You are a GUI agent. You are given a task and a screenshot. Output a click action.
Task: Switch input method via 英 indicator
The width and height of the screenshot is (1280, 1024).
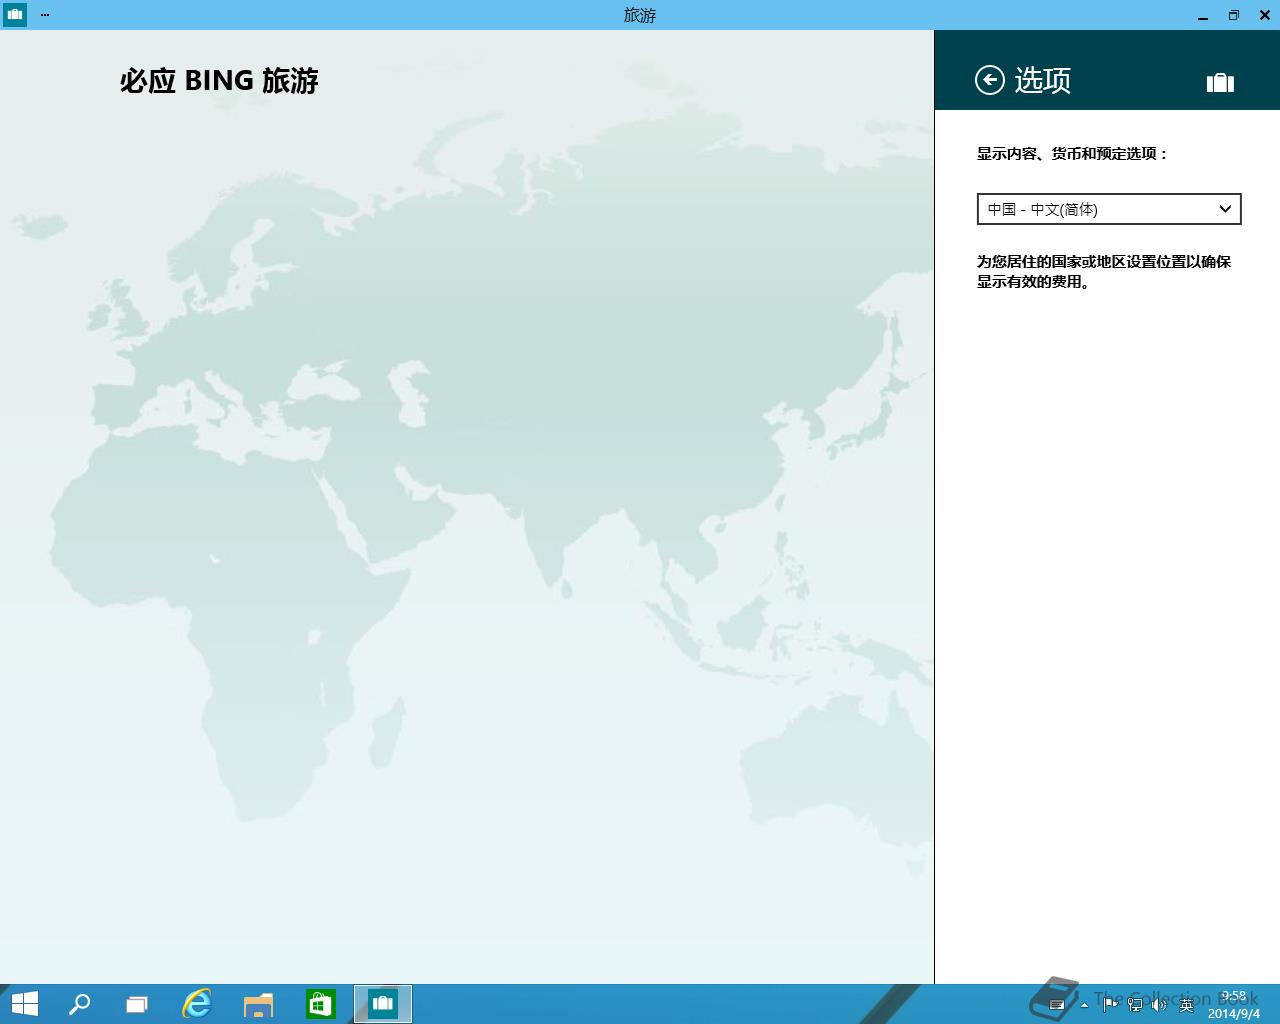(1187, 1005)
